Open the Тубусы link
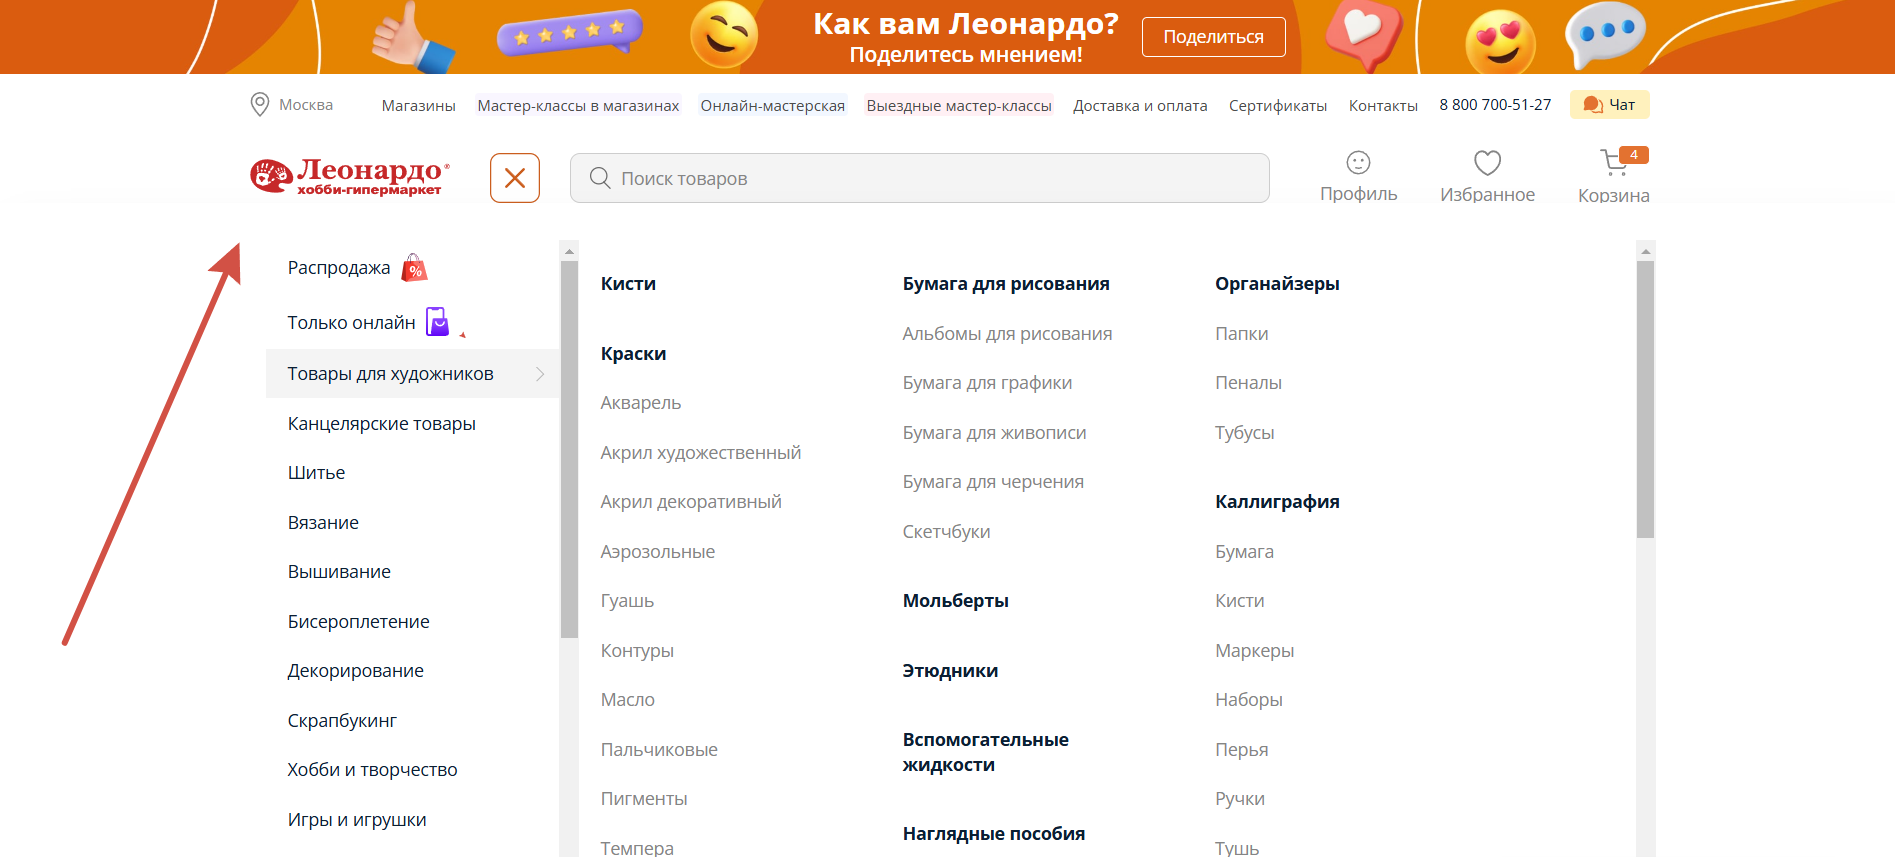1895x857 pixels. [x=1244, y=433]
